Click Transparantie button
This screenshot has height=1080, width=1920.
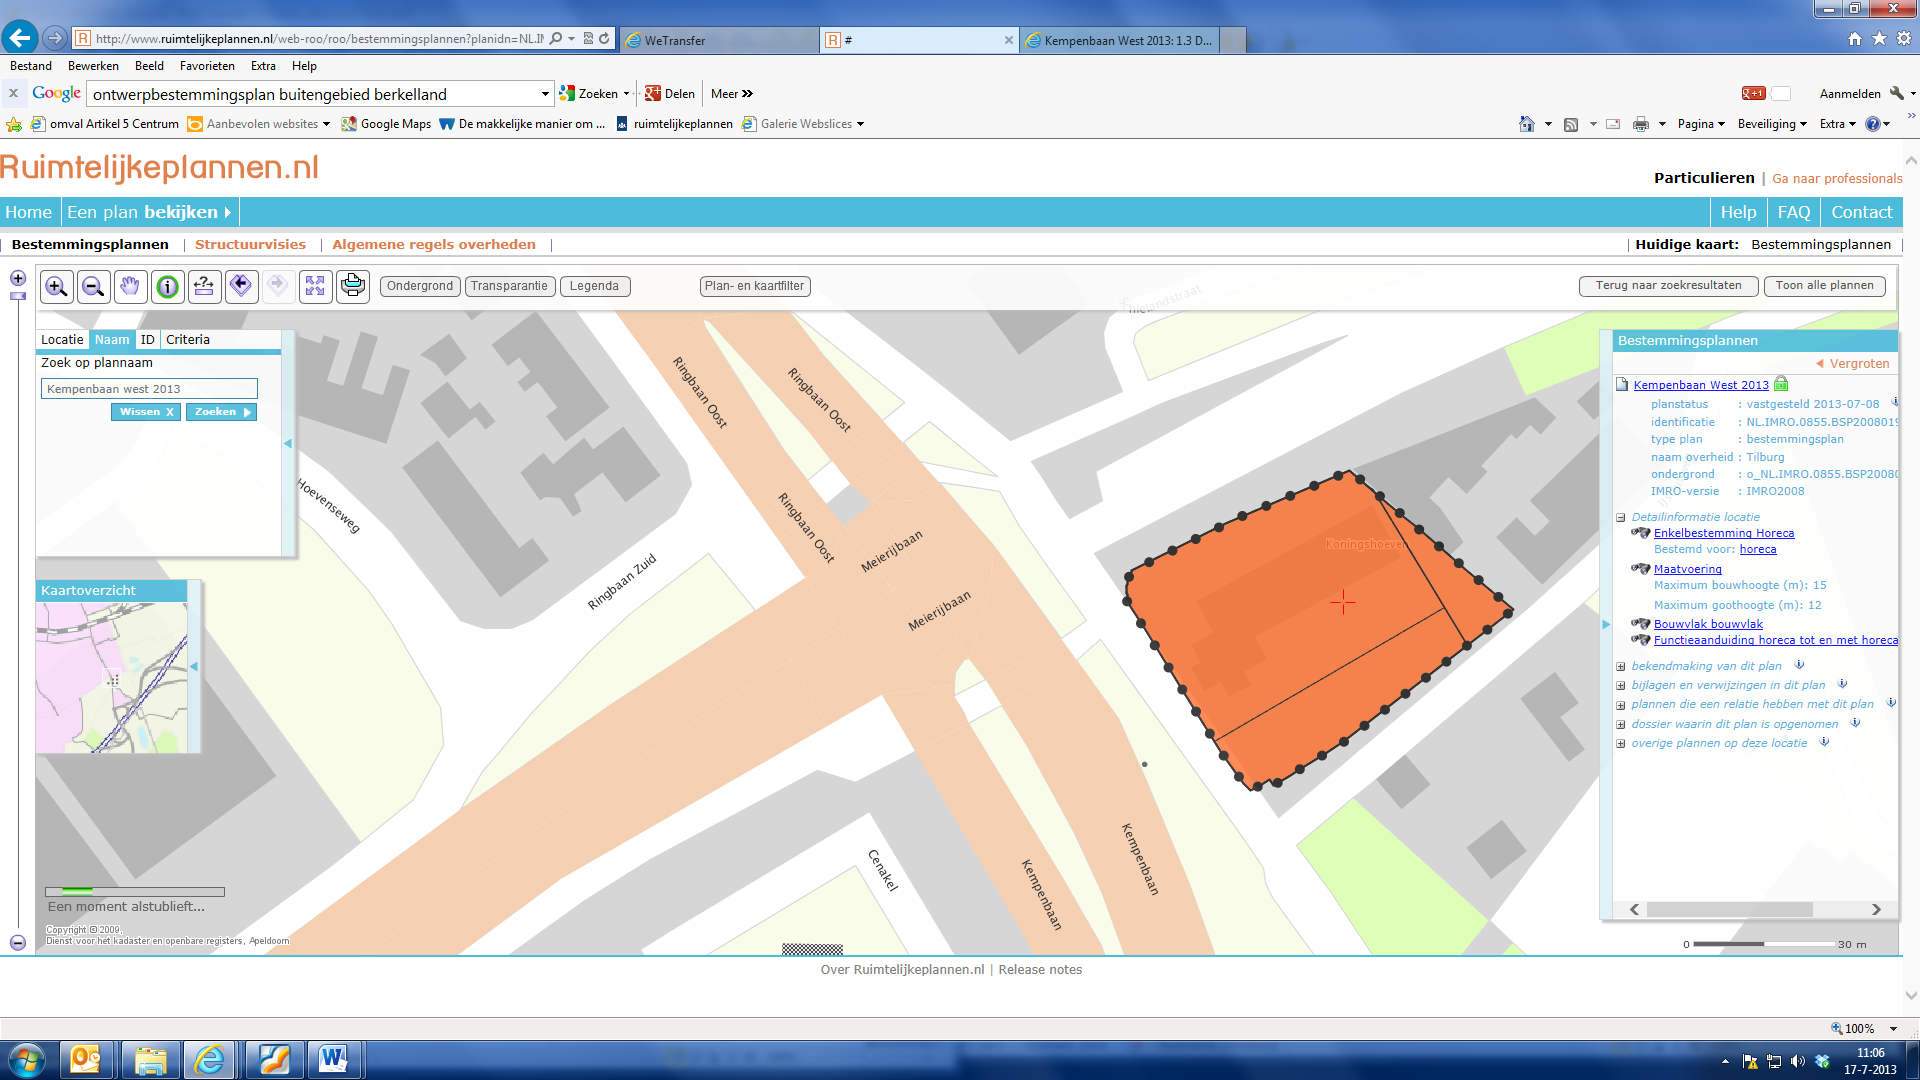point(509,286)
